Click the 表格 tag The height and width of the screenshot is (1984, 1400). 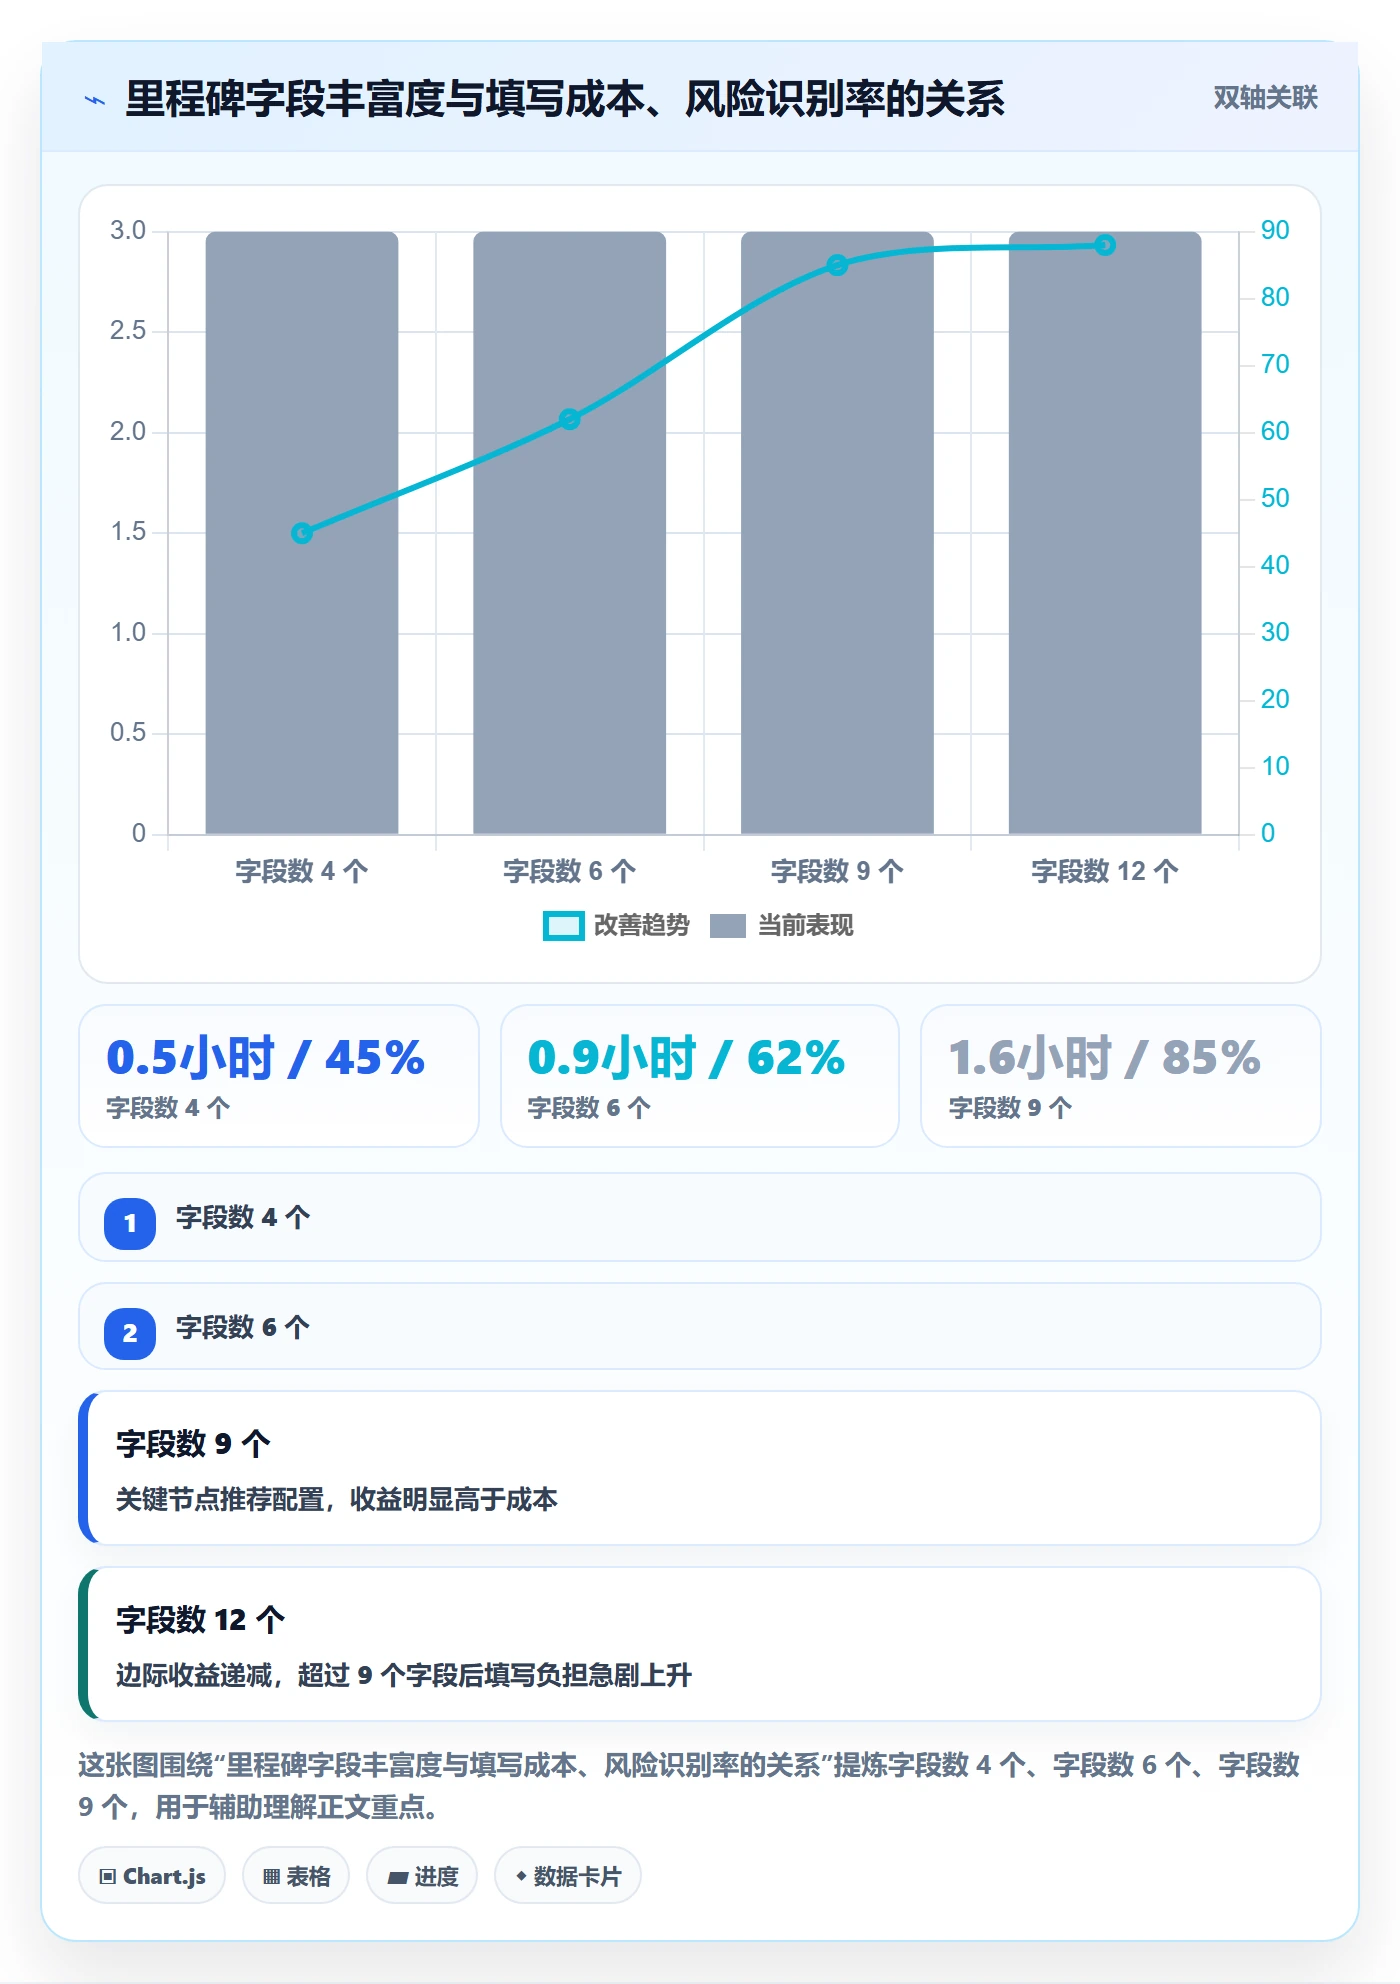pos(296,1876)
